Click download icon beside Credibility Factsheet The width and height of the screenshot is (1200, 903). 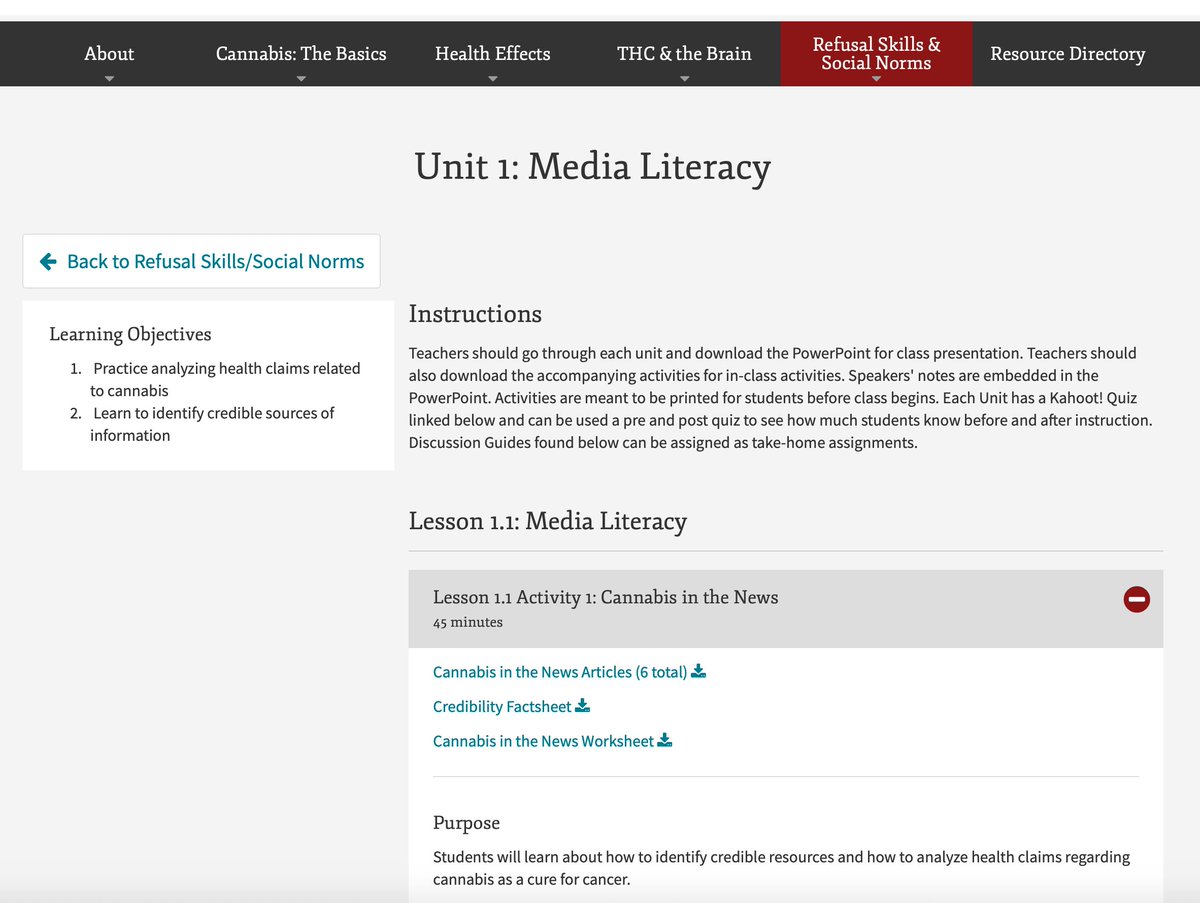(x=583, y=706)
